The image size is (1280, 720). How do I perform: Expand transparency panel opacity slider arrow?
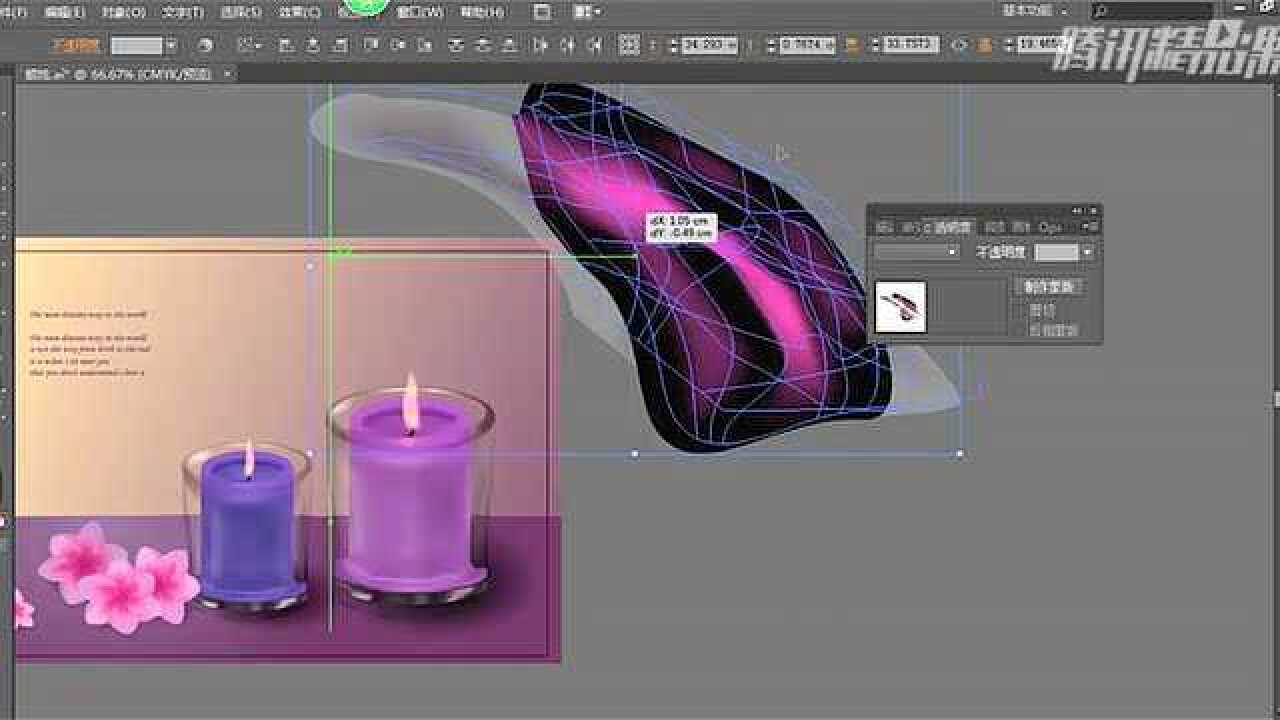[x=1088, y=253]
